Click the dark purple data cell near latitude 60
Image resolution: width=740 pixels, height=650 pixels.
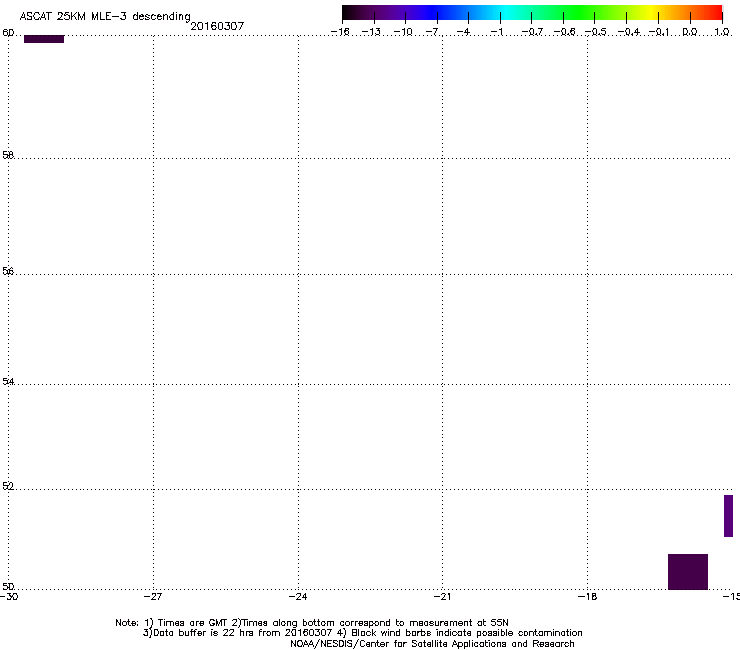coord(44,39)
